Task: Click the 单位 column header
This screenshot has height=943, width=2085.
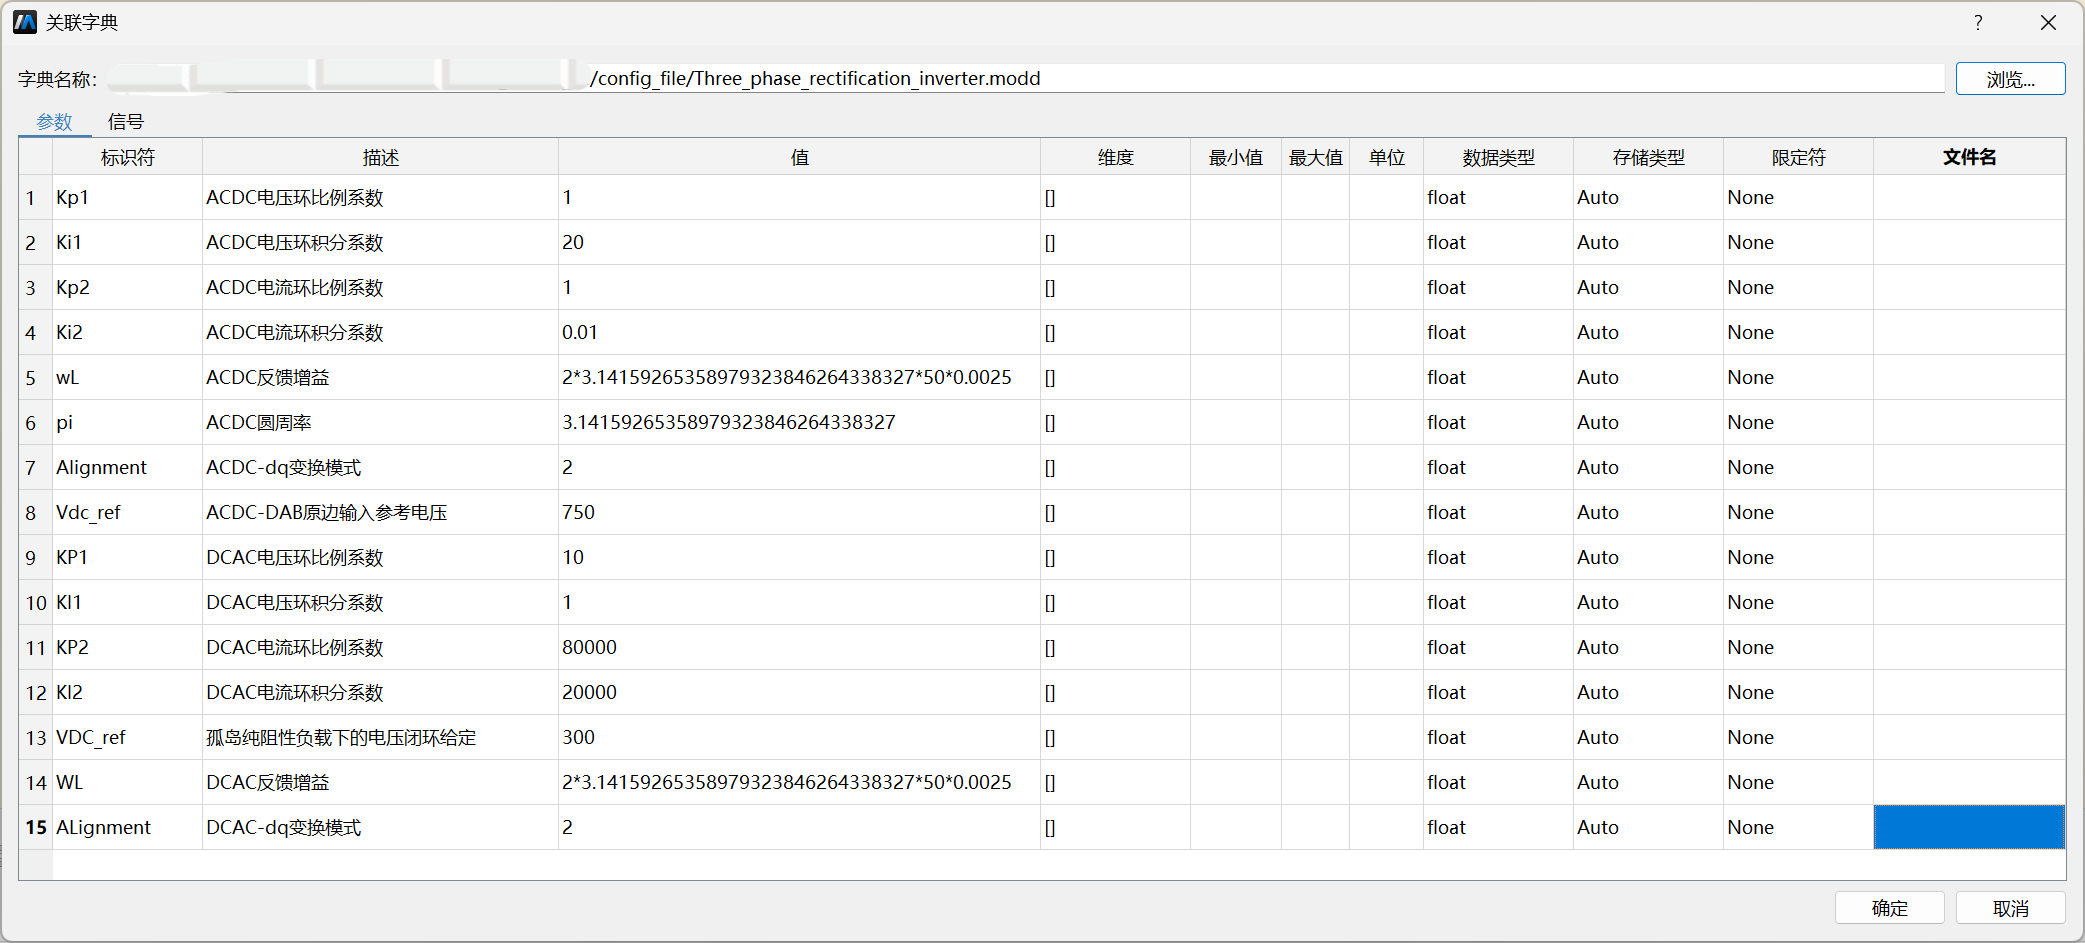Action: coord(1387,157)
